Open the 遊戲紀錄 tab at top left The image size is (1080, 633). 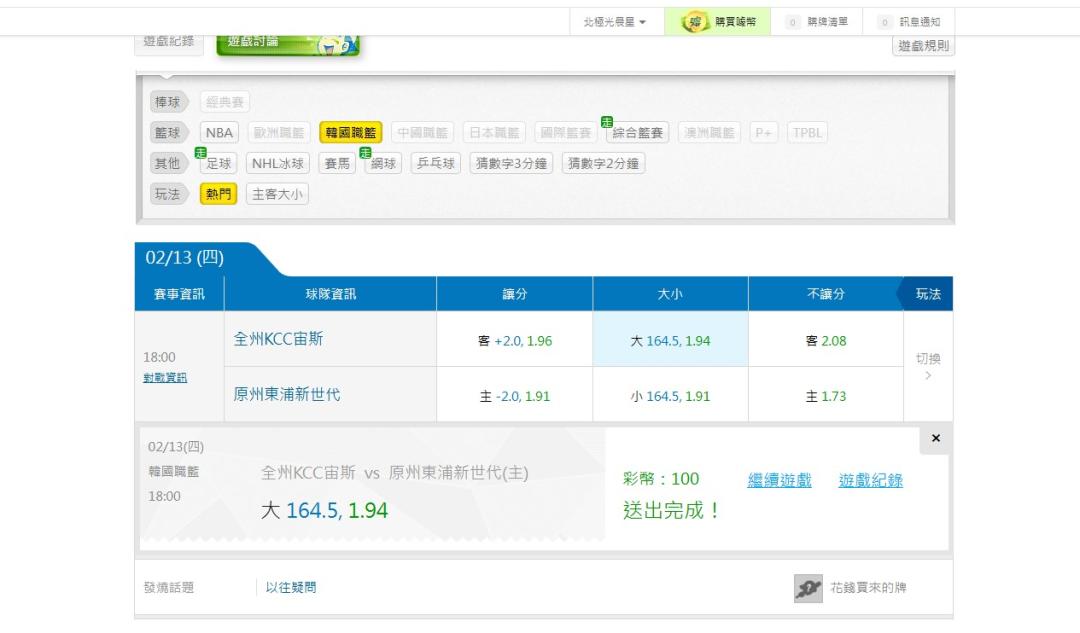tap(169, 43)
